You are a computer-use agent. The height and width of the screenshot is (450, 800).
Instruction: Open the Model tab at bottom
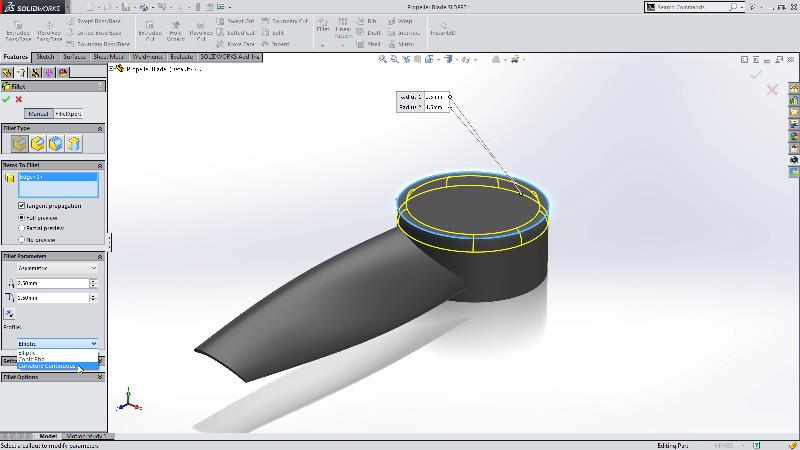(x=48, y=436)
